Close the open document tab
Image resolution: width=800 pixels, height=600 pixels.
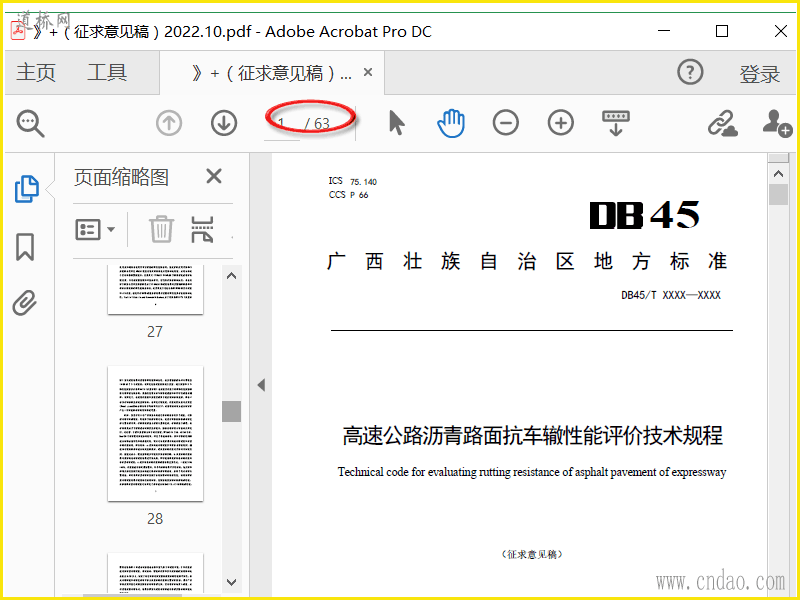(368, 72)
